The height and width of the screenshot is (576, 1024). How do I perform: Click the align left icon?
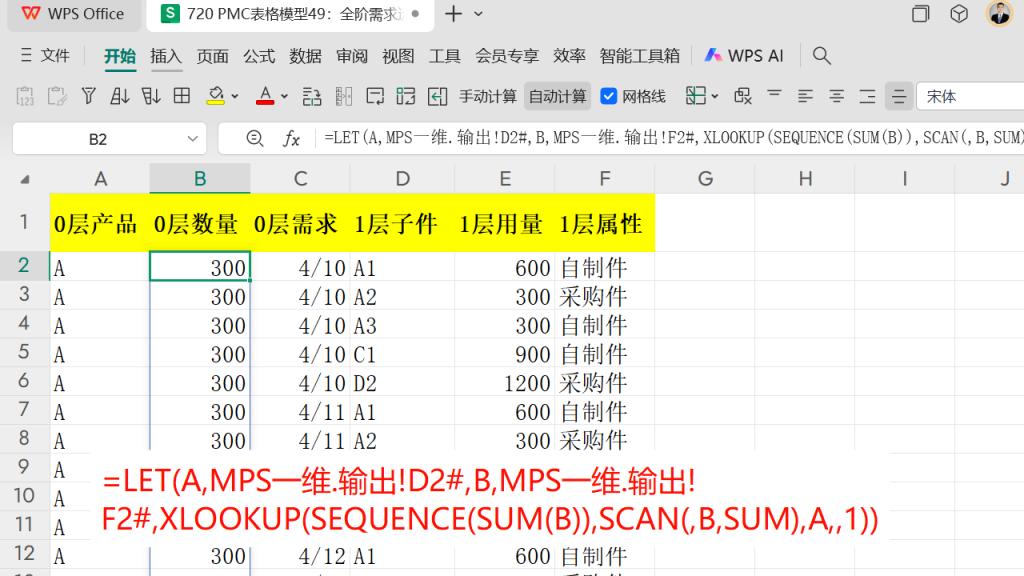[x=805, y=97]
